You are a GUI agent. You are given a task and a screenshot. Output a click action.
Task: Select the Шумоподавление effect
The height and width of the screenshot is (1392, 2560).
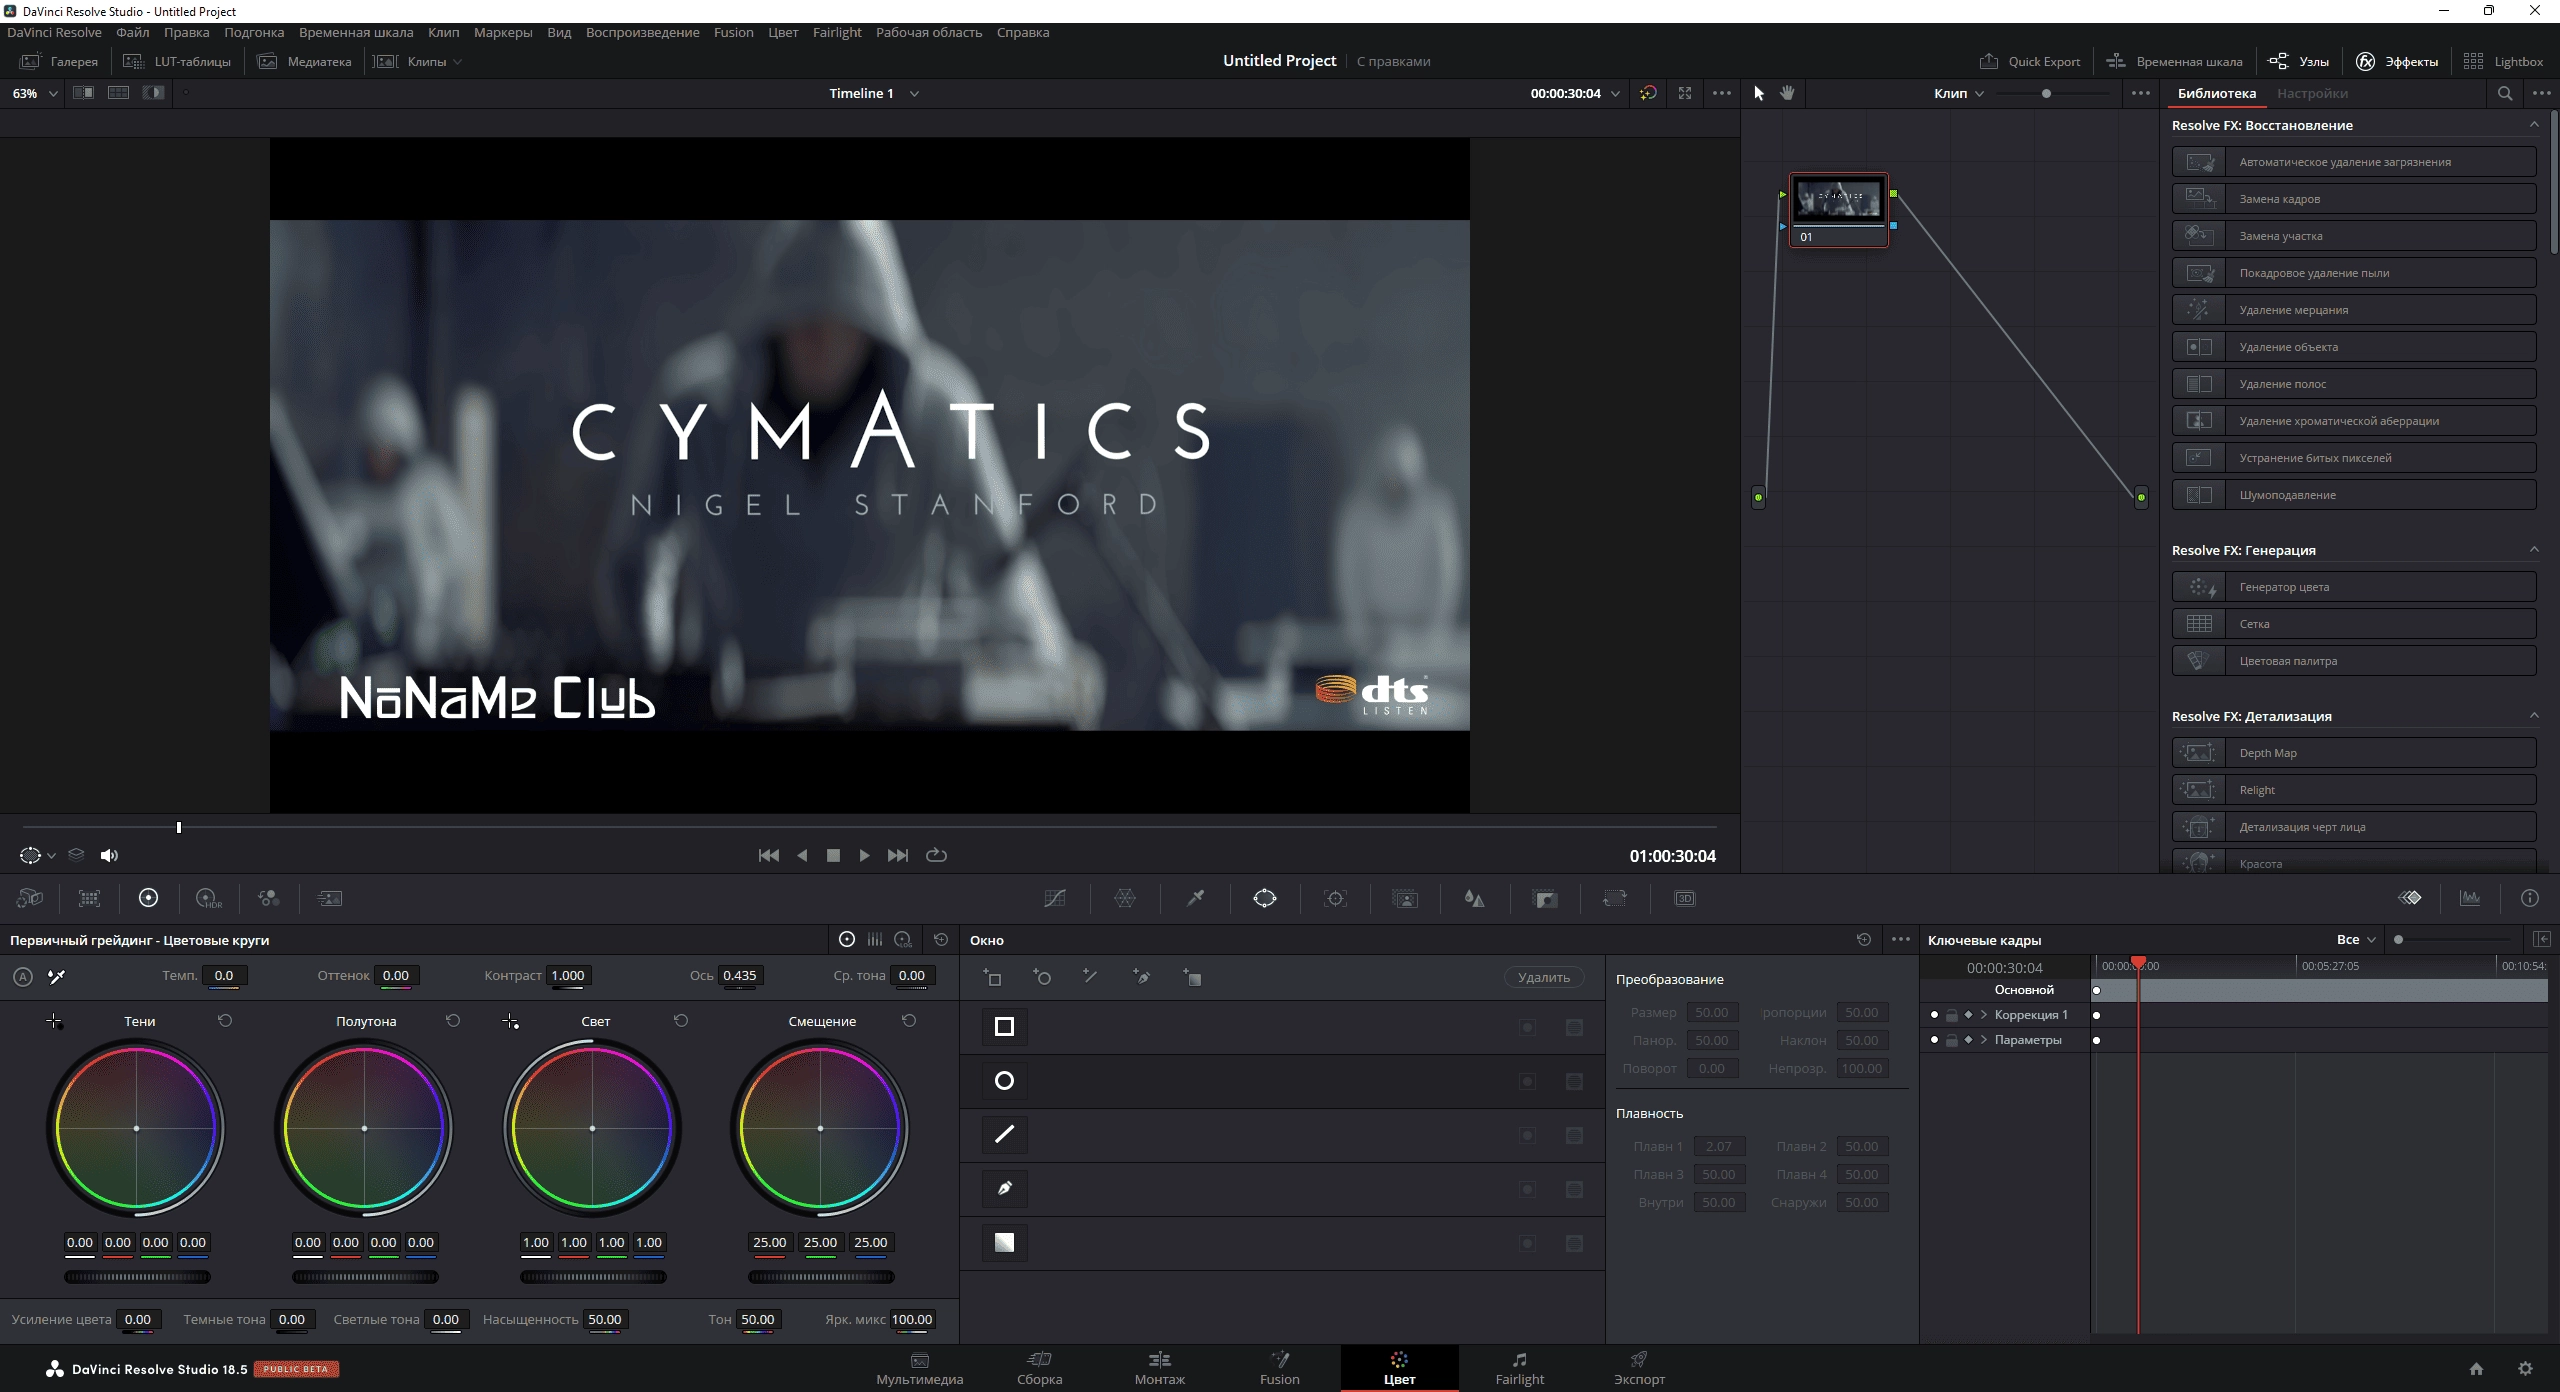[x=2354, y=495]
